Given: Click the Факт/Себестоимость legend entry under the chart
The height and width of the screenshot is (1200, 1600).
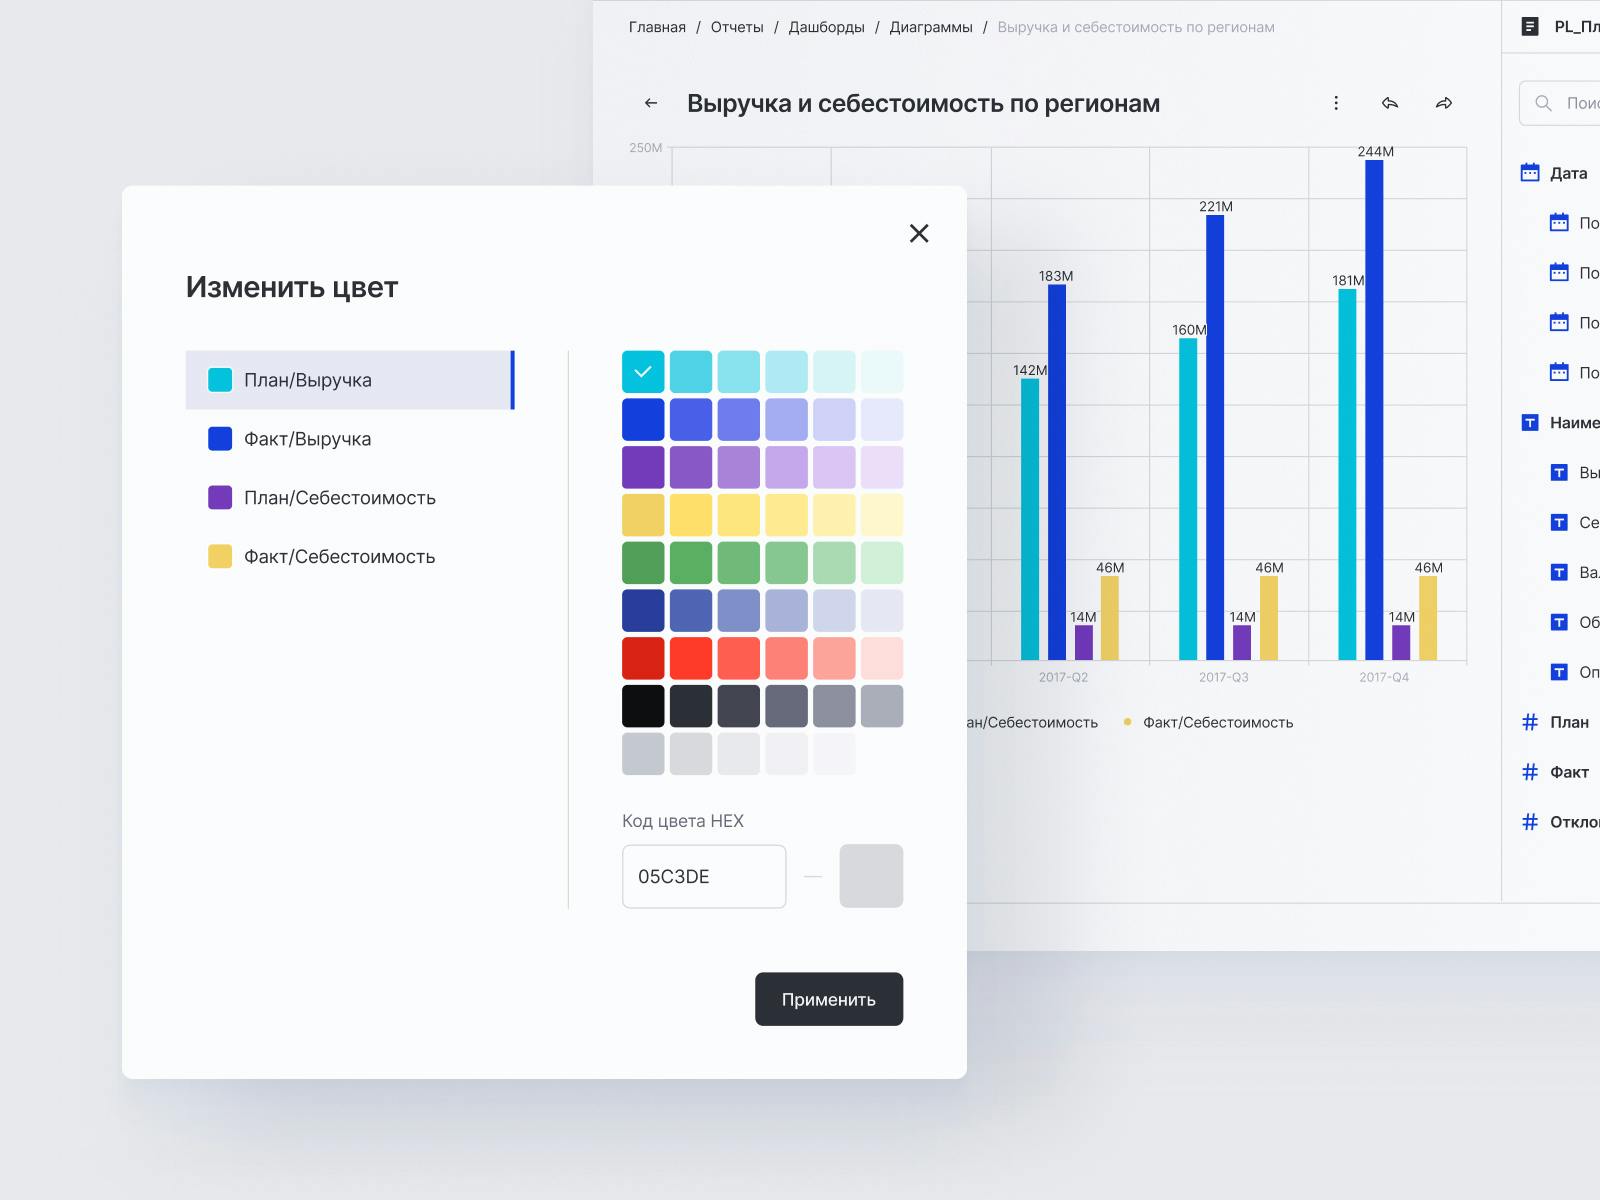Looking at the screenshot, I should (1208, 722).
